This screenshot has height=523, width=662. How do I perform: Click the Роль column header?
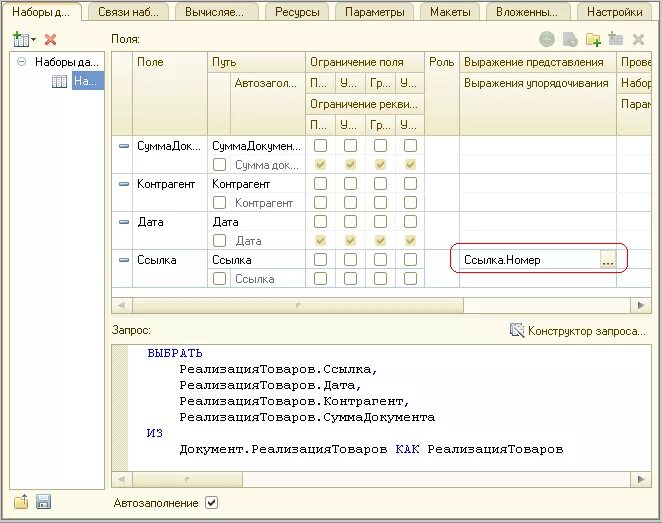click(x=442, y=94)
